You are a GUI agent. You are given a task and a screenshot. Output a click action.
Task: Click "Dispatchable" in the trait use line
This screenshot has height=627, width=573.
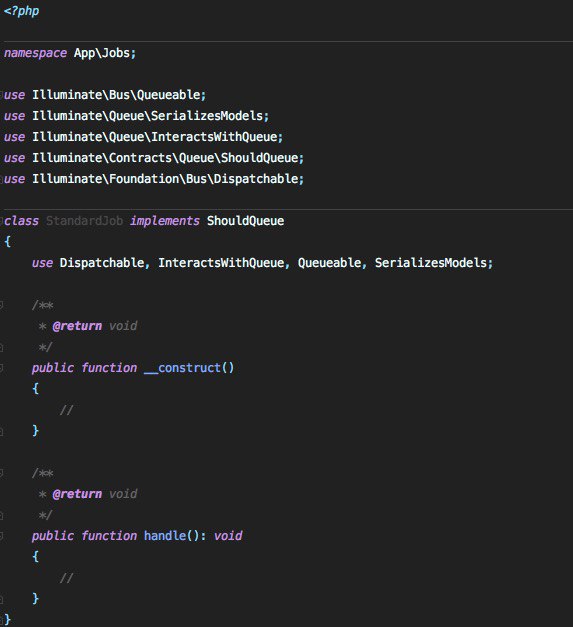[x=102, y=263]
